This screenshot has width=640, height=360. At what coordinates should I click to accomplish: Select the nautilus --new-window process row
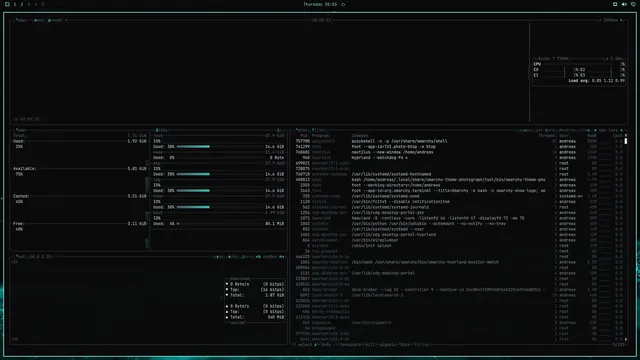(459, 152)
